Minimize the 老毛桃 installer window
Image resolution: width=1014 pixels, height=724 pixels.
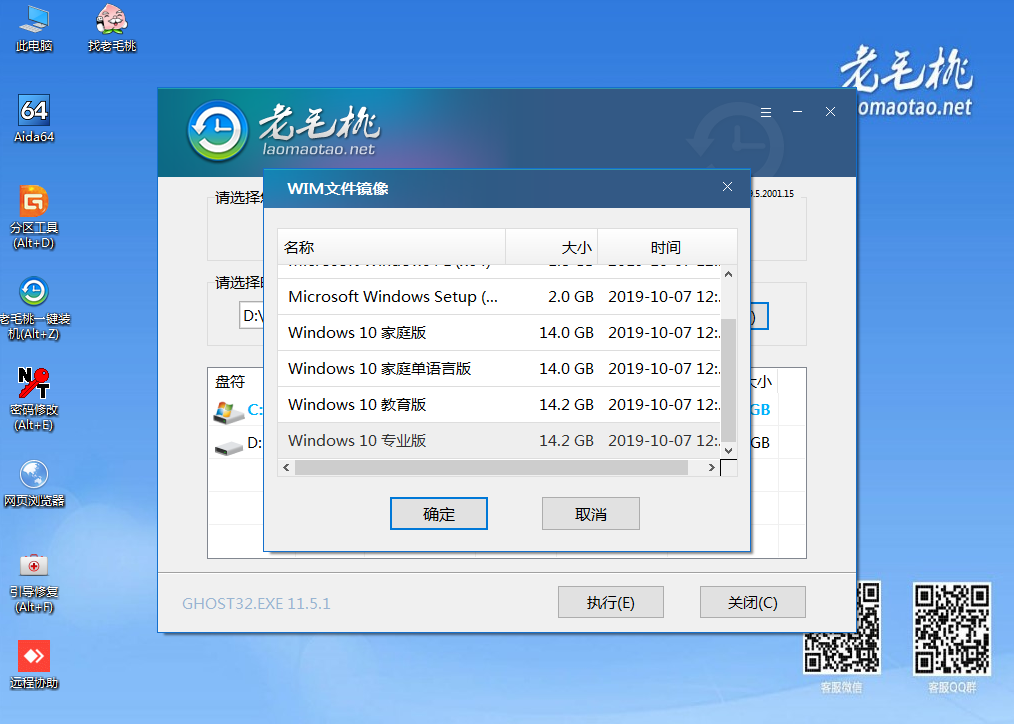click(797, 112)
